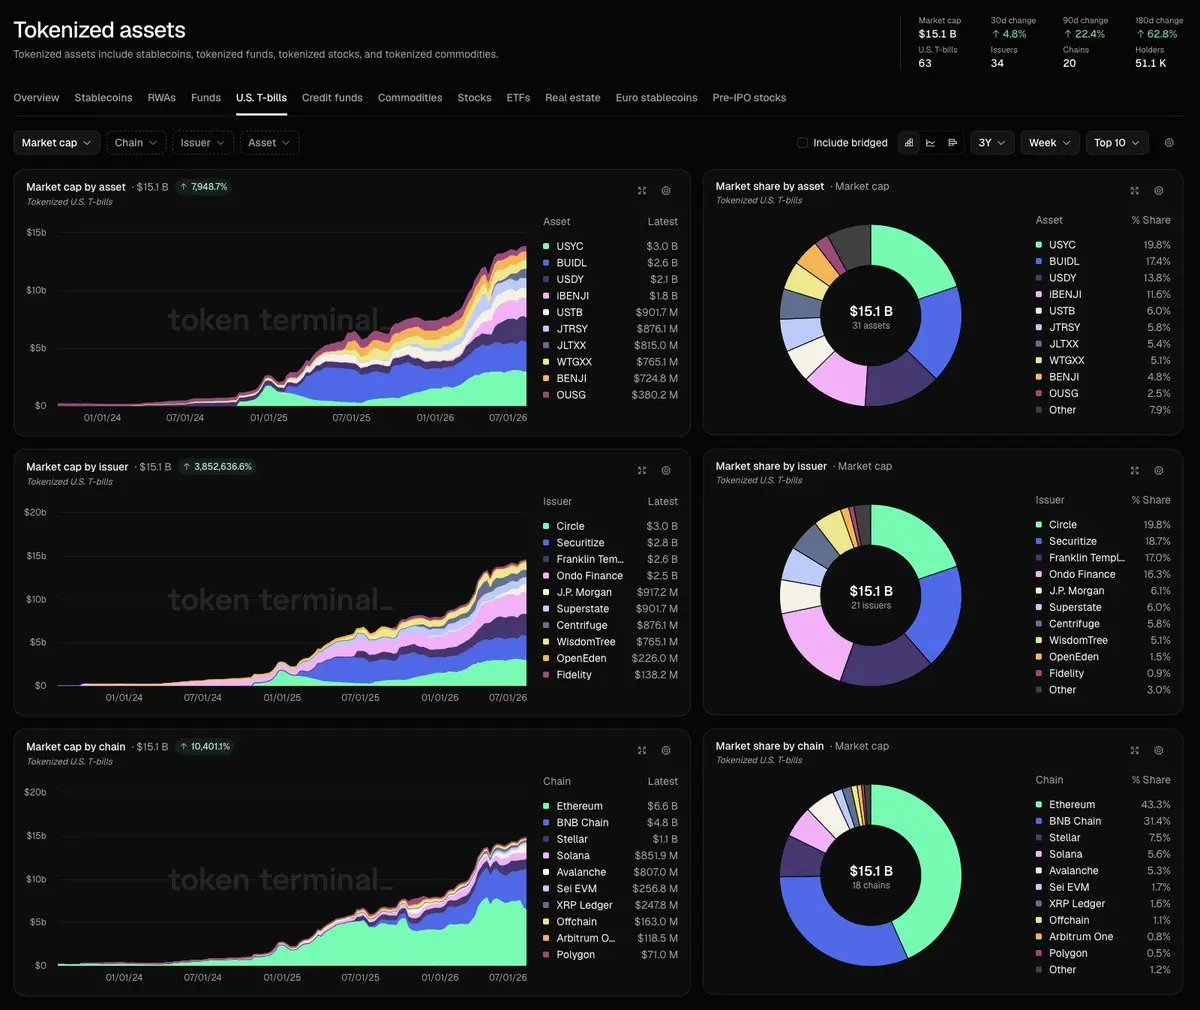Viewport: 1200px width, 1010px height.
Task: Open settings for Market share by chain chart
Action: click(x=1159, y=750)
